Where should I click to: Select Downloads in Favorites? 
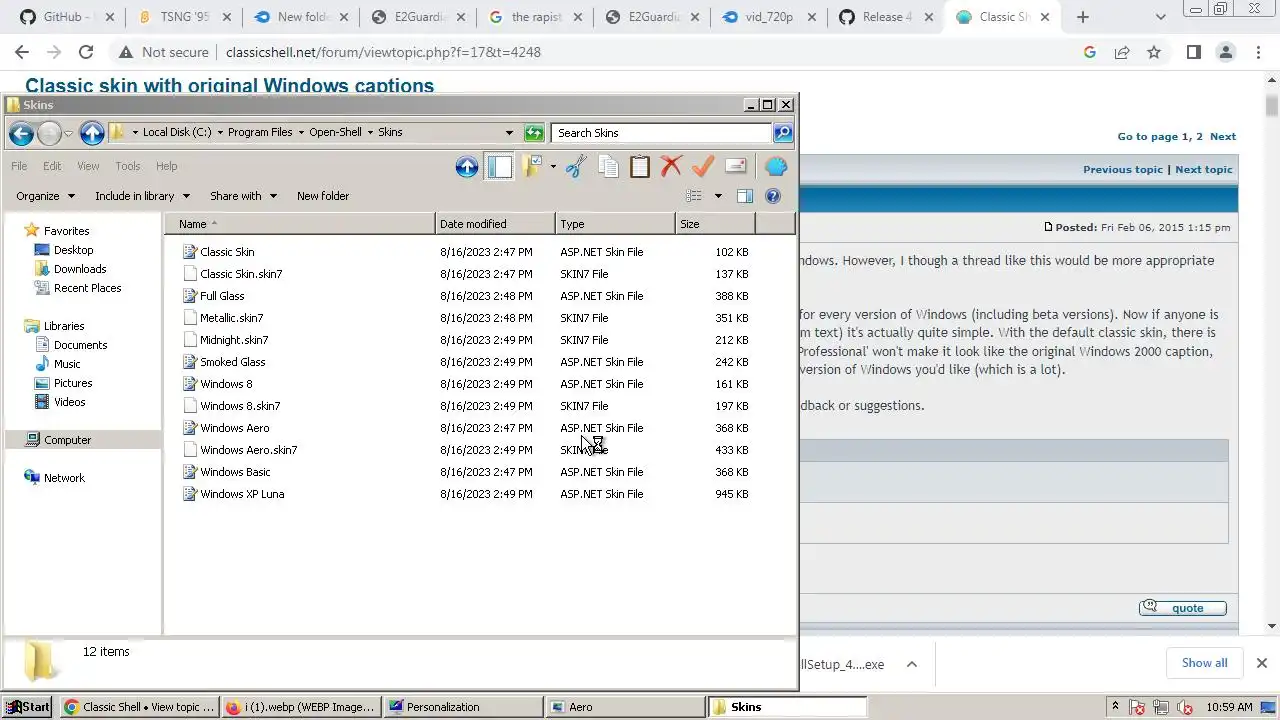[x=80, y=269]
